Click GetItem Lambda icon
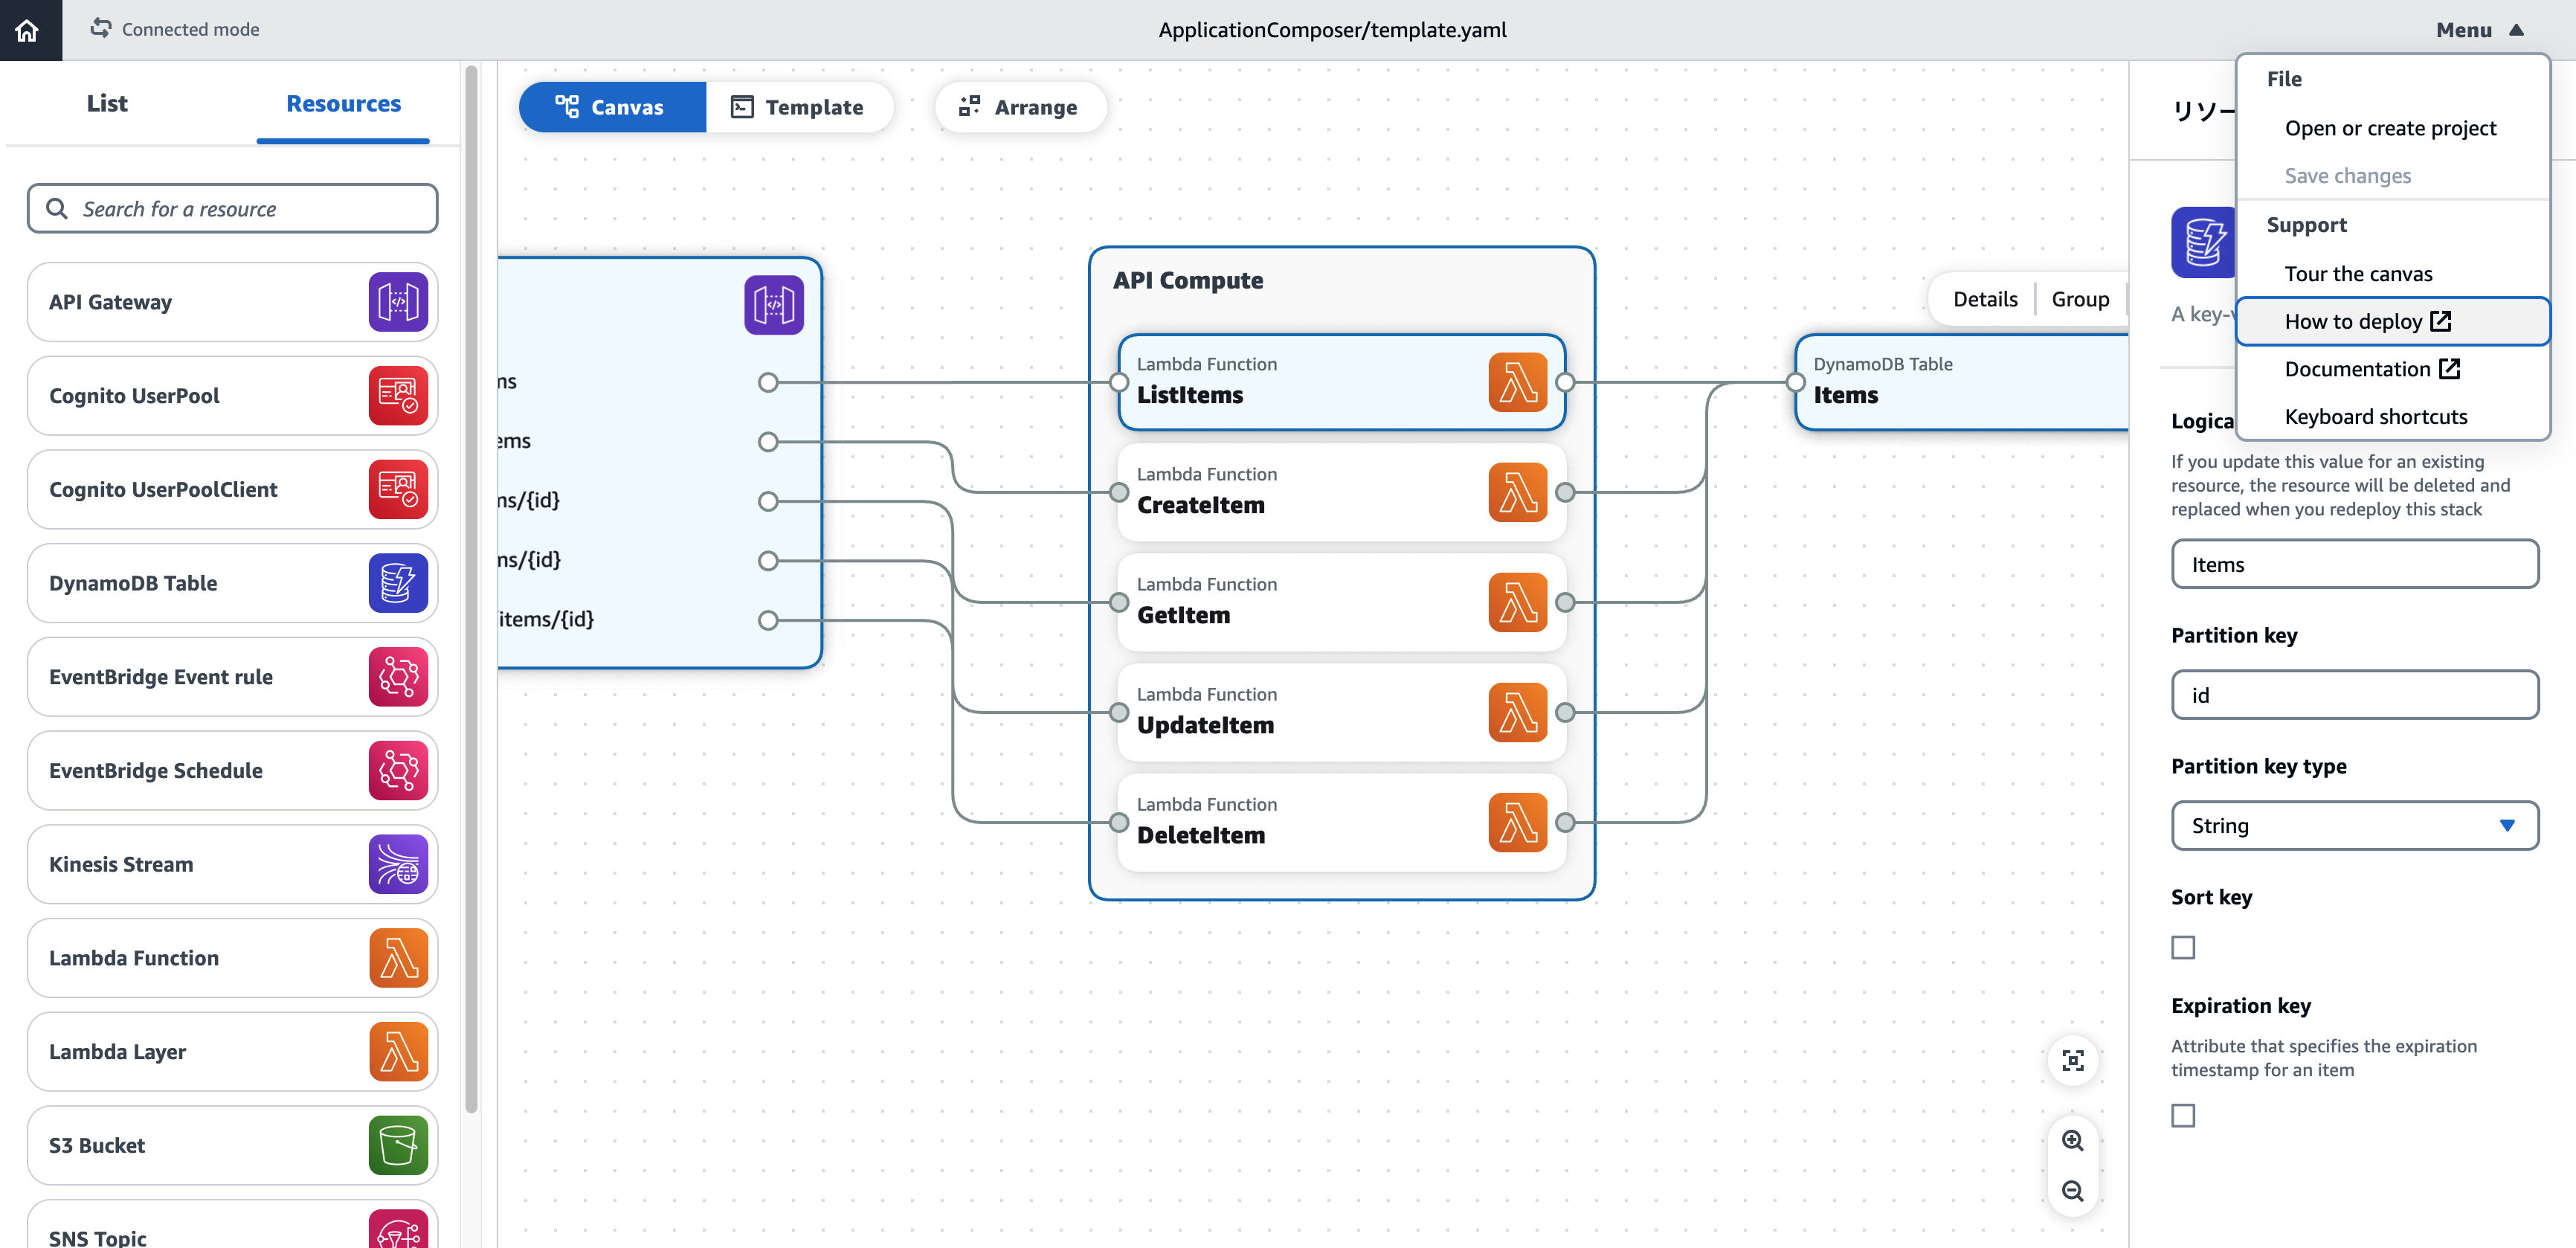 click(x=1517, y=602)
